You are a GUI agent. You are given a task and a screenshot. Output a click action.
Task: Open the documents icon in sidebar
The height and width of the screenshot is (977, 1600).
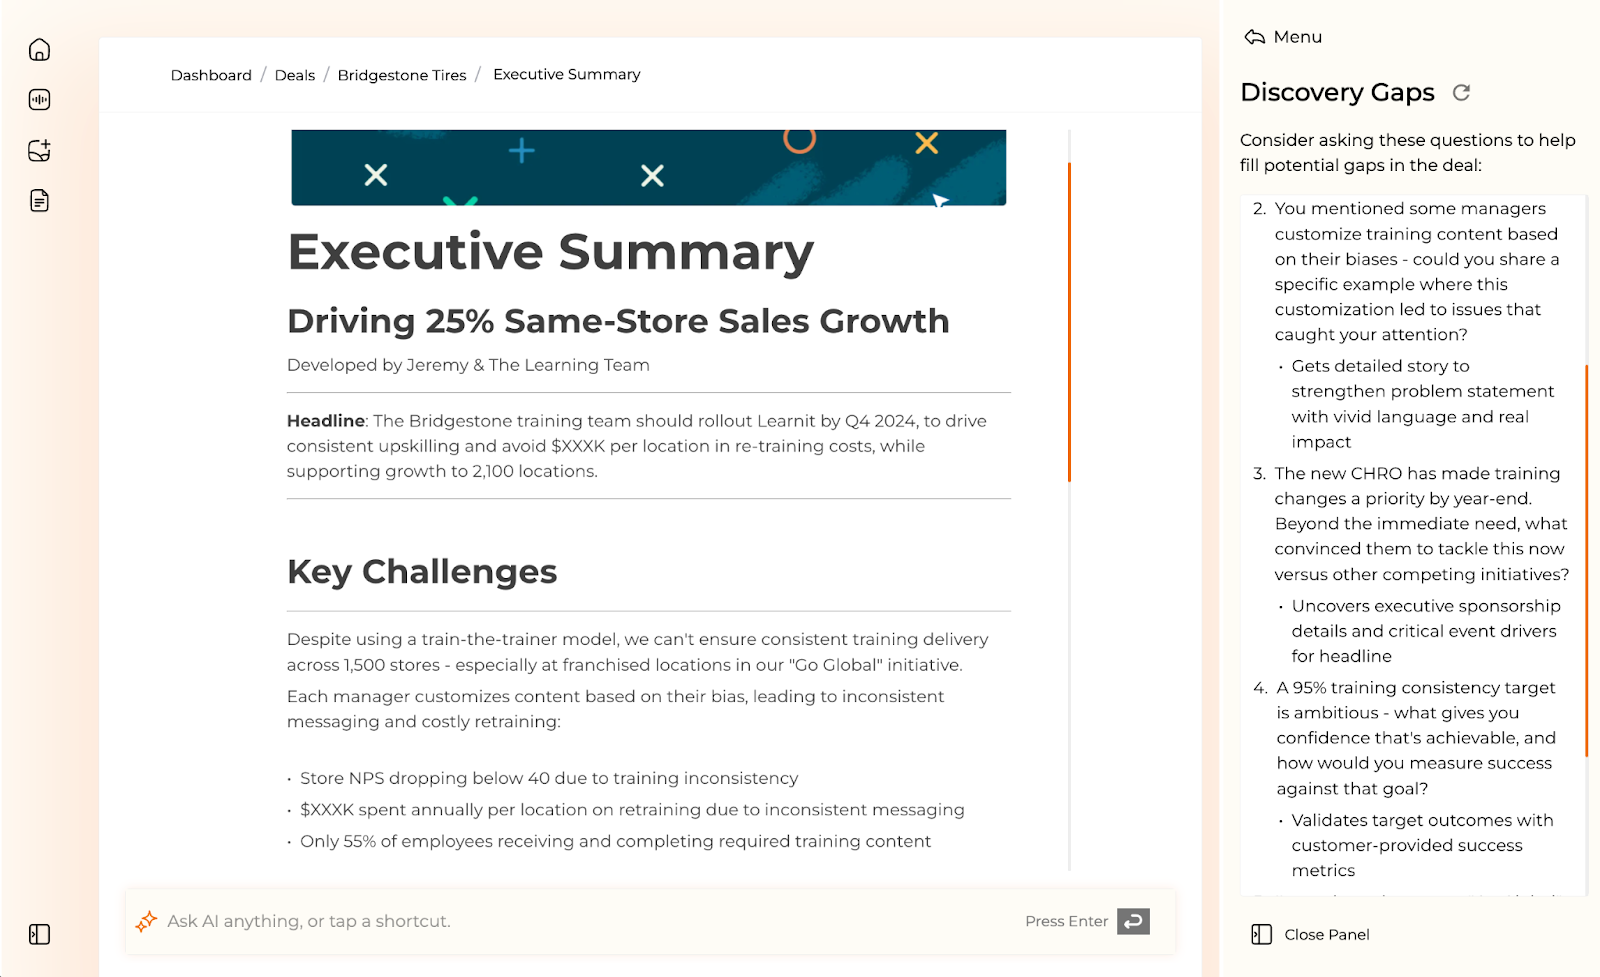click(40, 201)
